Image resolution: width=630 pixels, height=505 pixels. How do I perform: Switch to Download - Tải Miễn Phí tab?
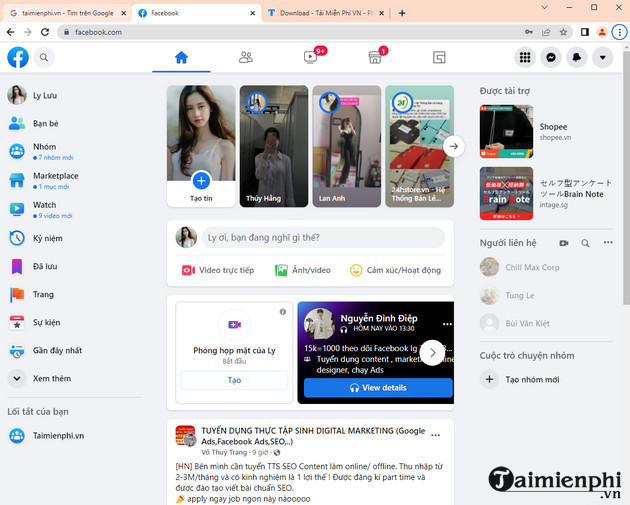tap(326, 13)
